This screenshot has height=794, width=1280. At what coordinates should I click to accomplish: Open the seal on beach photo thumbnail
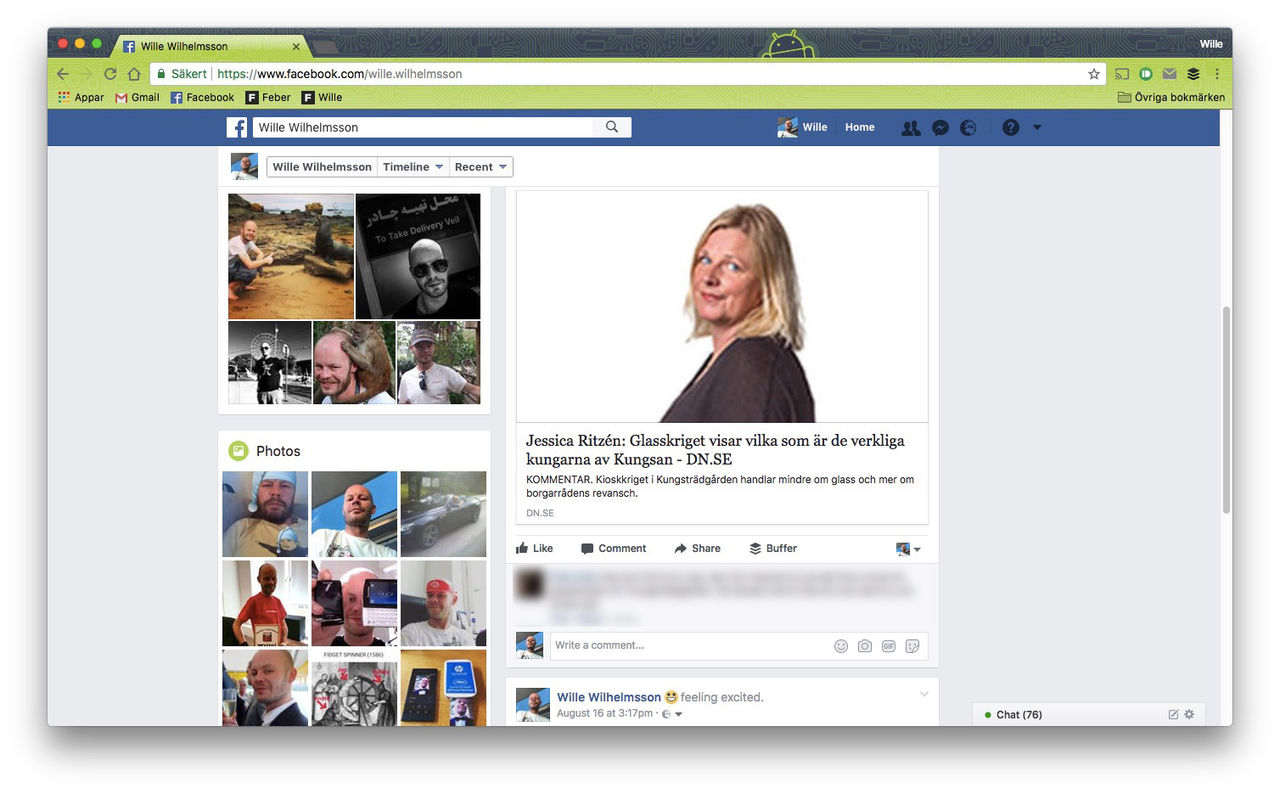click(x=291, y=256)
